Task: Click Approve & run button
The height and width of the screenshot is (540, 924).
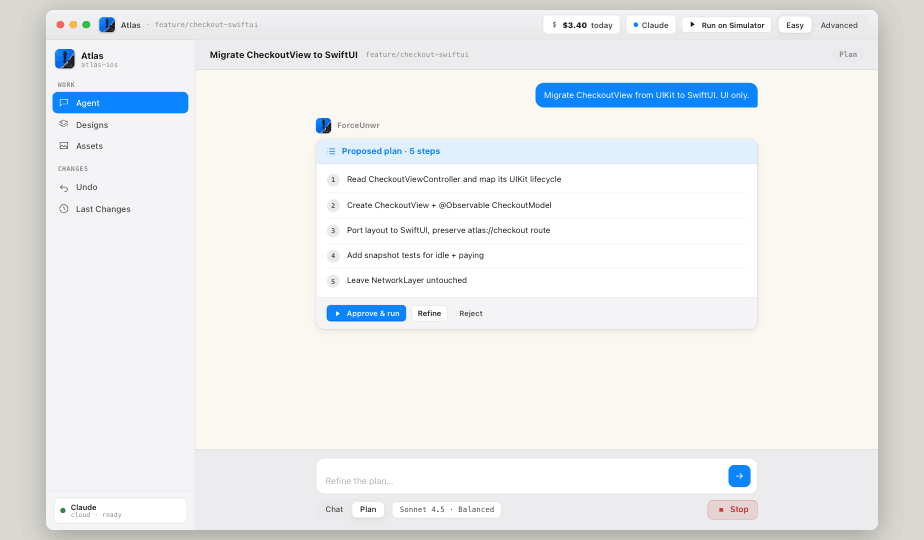Action: pyautogui.click(x=366, y=313)
